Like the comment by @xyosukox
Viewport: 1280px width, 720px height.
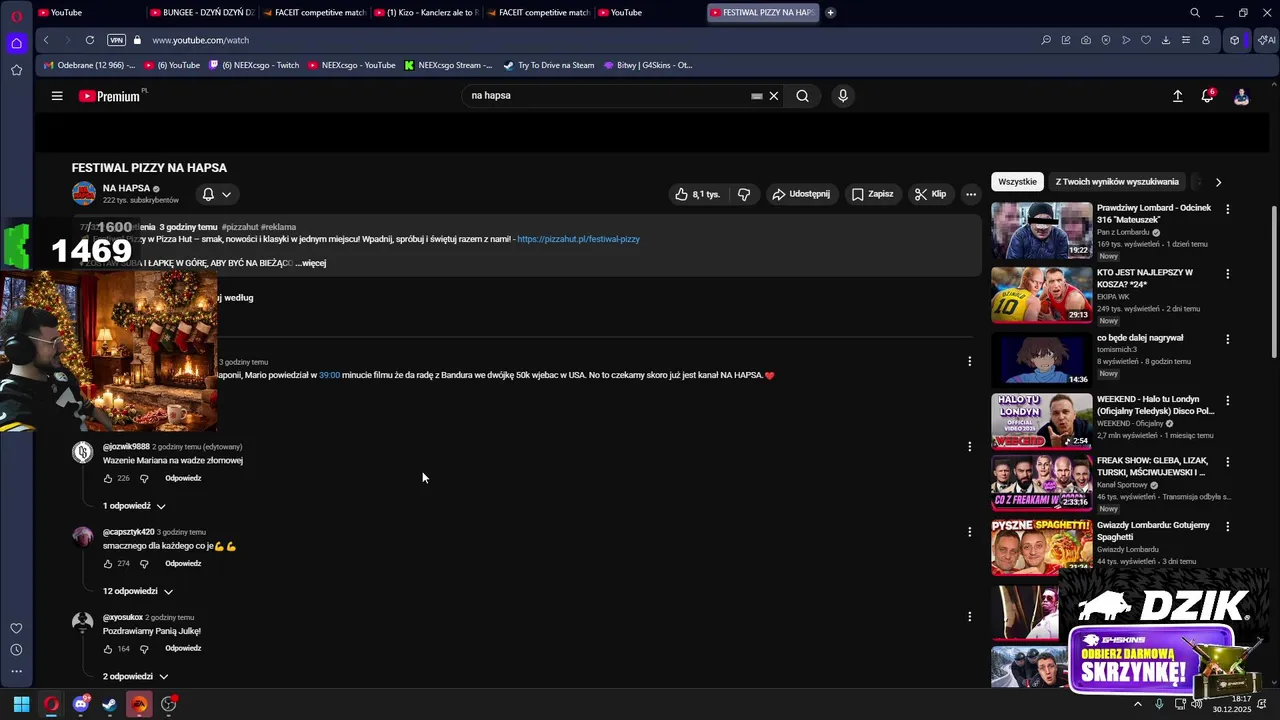coord(108,648)
